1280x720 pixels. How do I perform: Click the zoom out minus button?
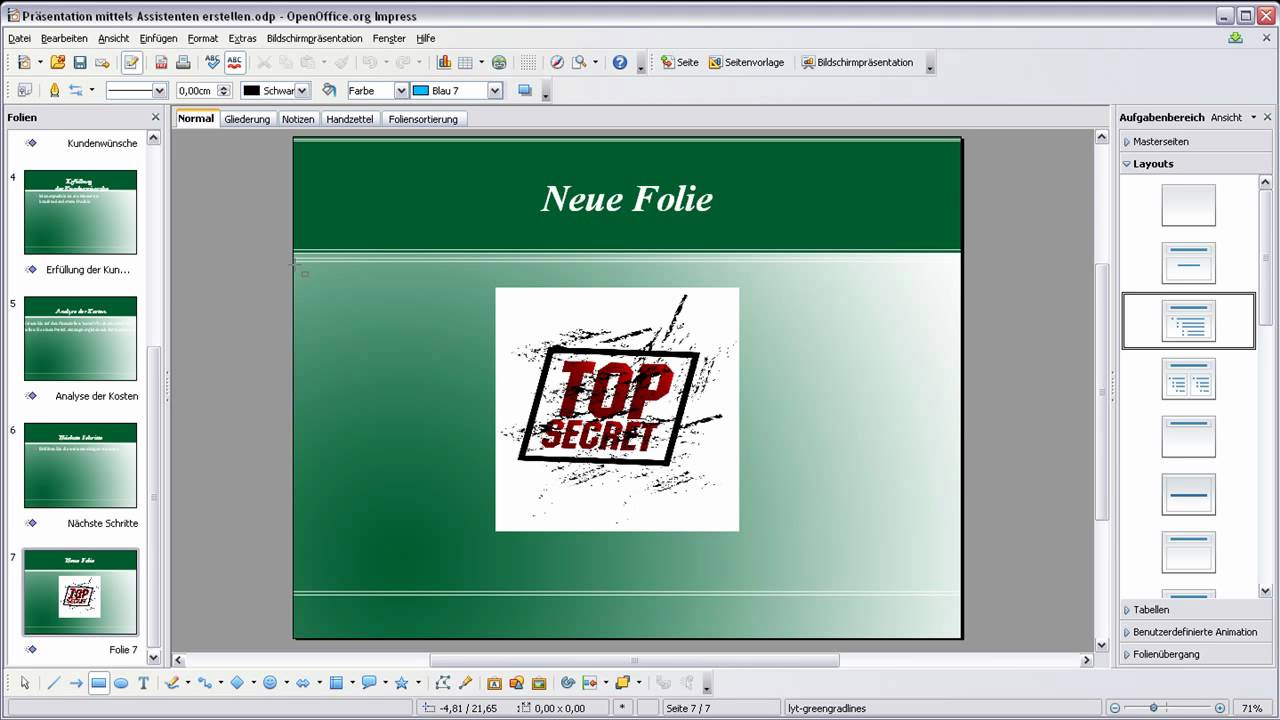pos(1115,708)
